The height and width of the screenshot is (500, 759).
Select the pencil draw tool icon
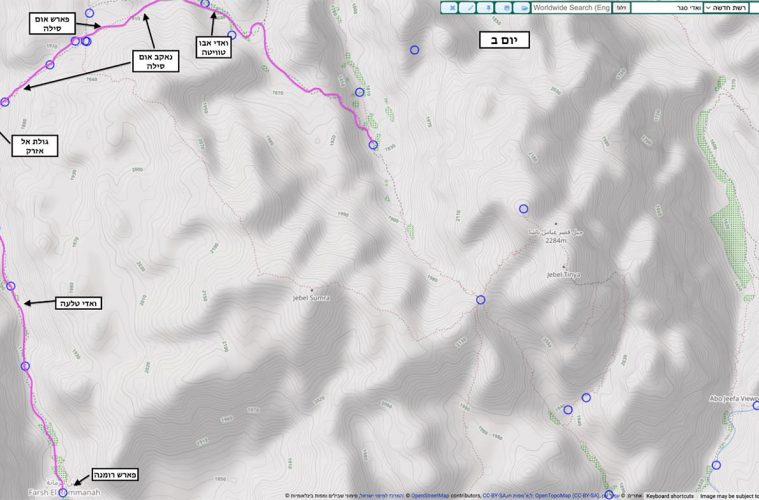[470, 7]
